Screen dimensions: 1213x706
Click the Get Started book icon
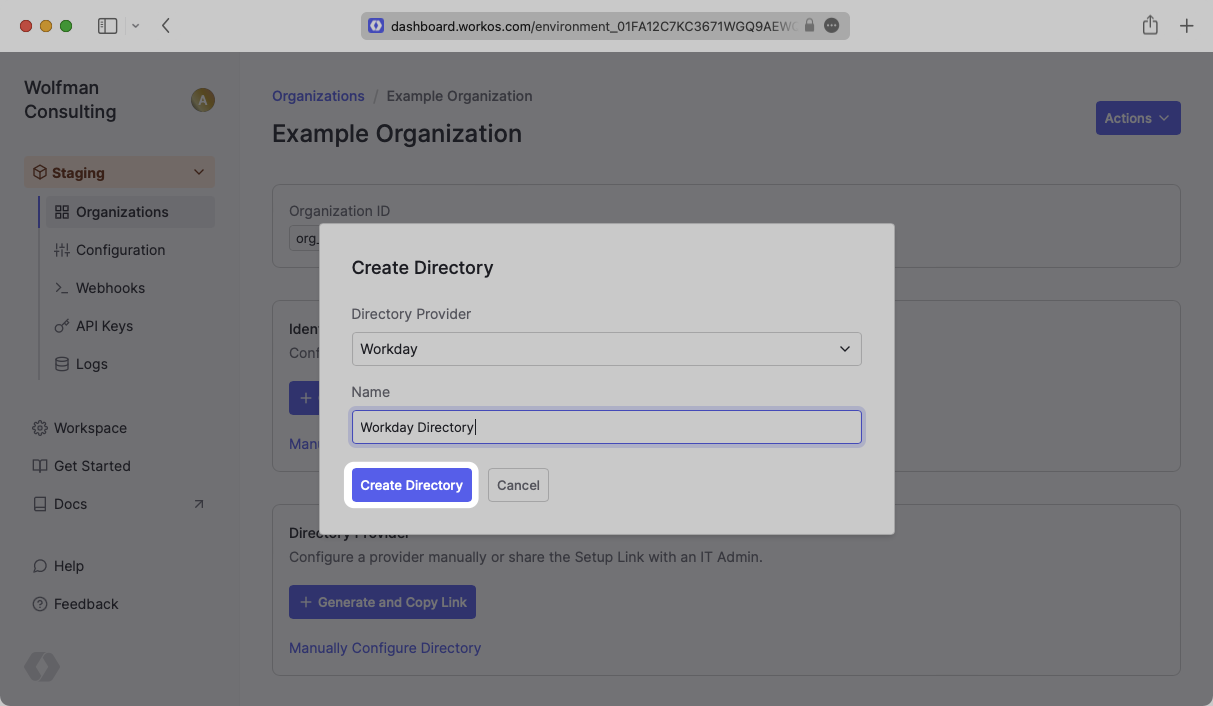point(40,466)
